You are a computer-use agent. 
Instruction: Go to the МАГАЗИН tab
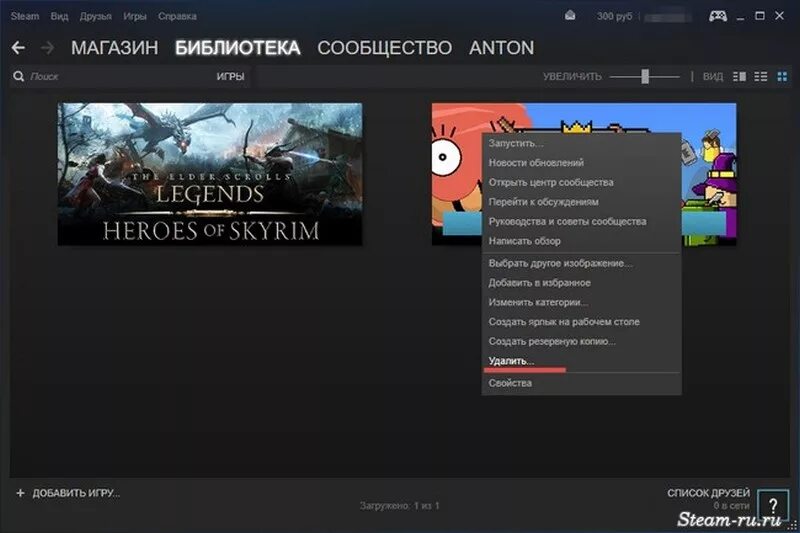pyautogui.click(x=115, y=48)
